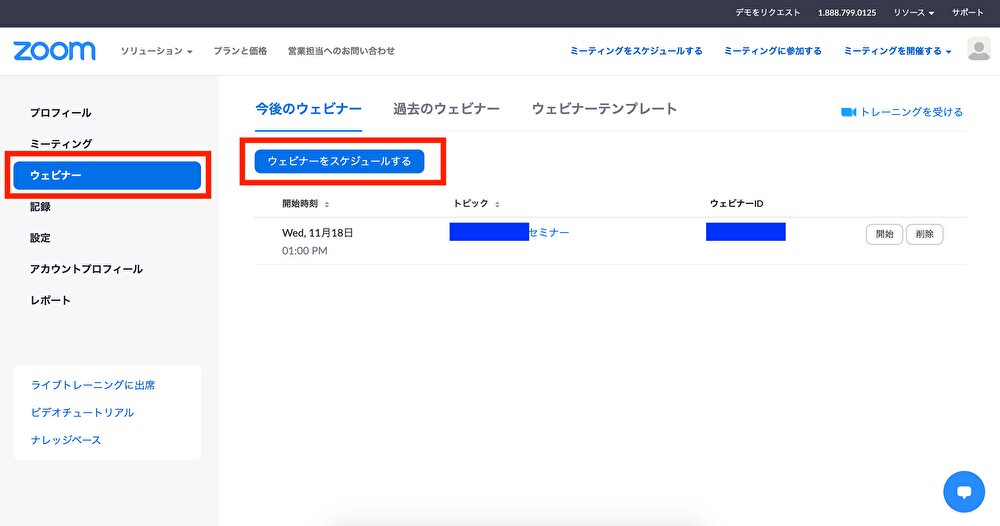
Task: Select レポート in the sidebar
Action: pyautogui.click(x=50, y=300)
